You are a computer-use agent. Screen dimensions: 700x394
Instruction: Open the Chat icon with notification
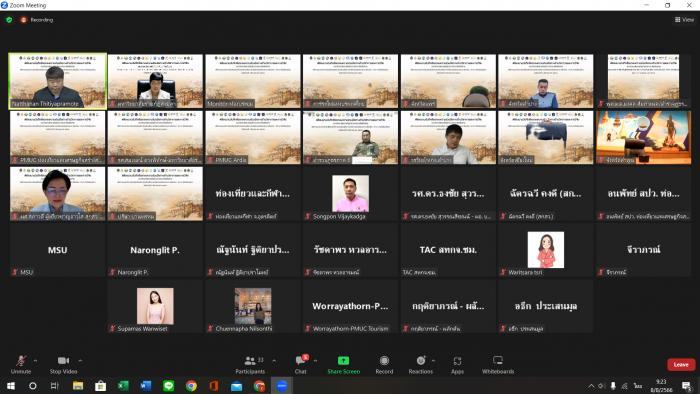tap(301, 360)
